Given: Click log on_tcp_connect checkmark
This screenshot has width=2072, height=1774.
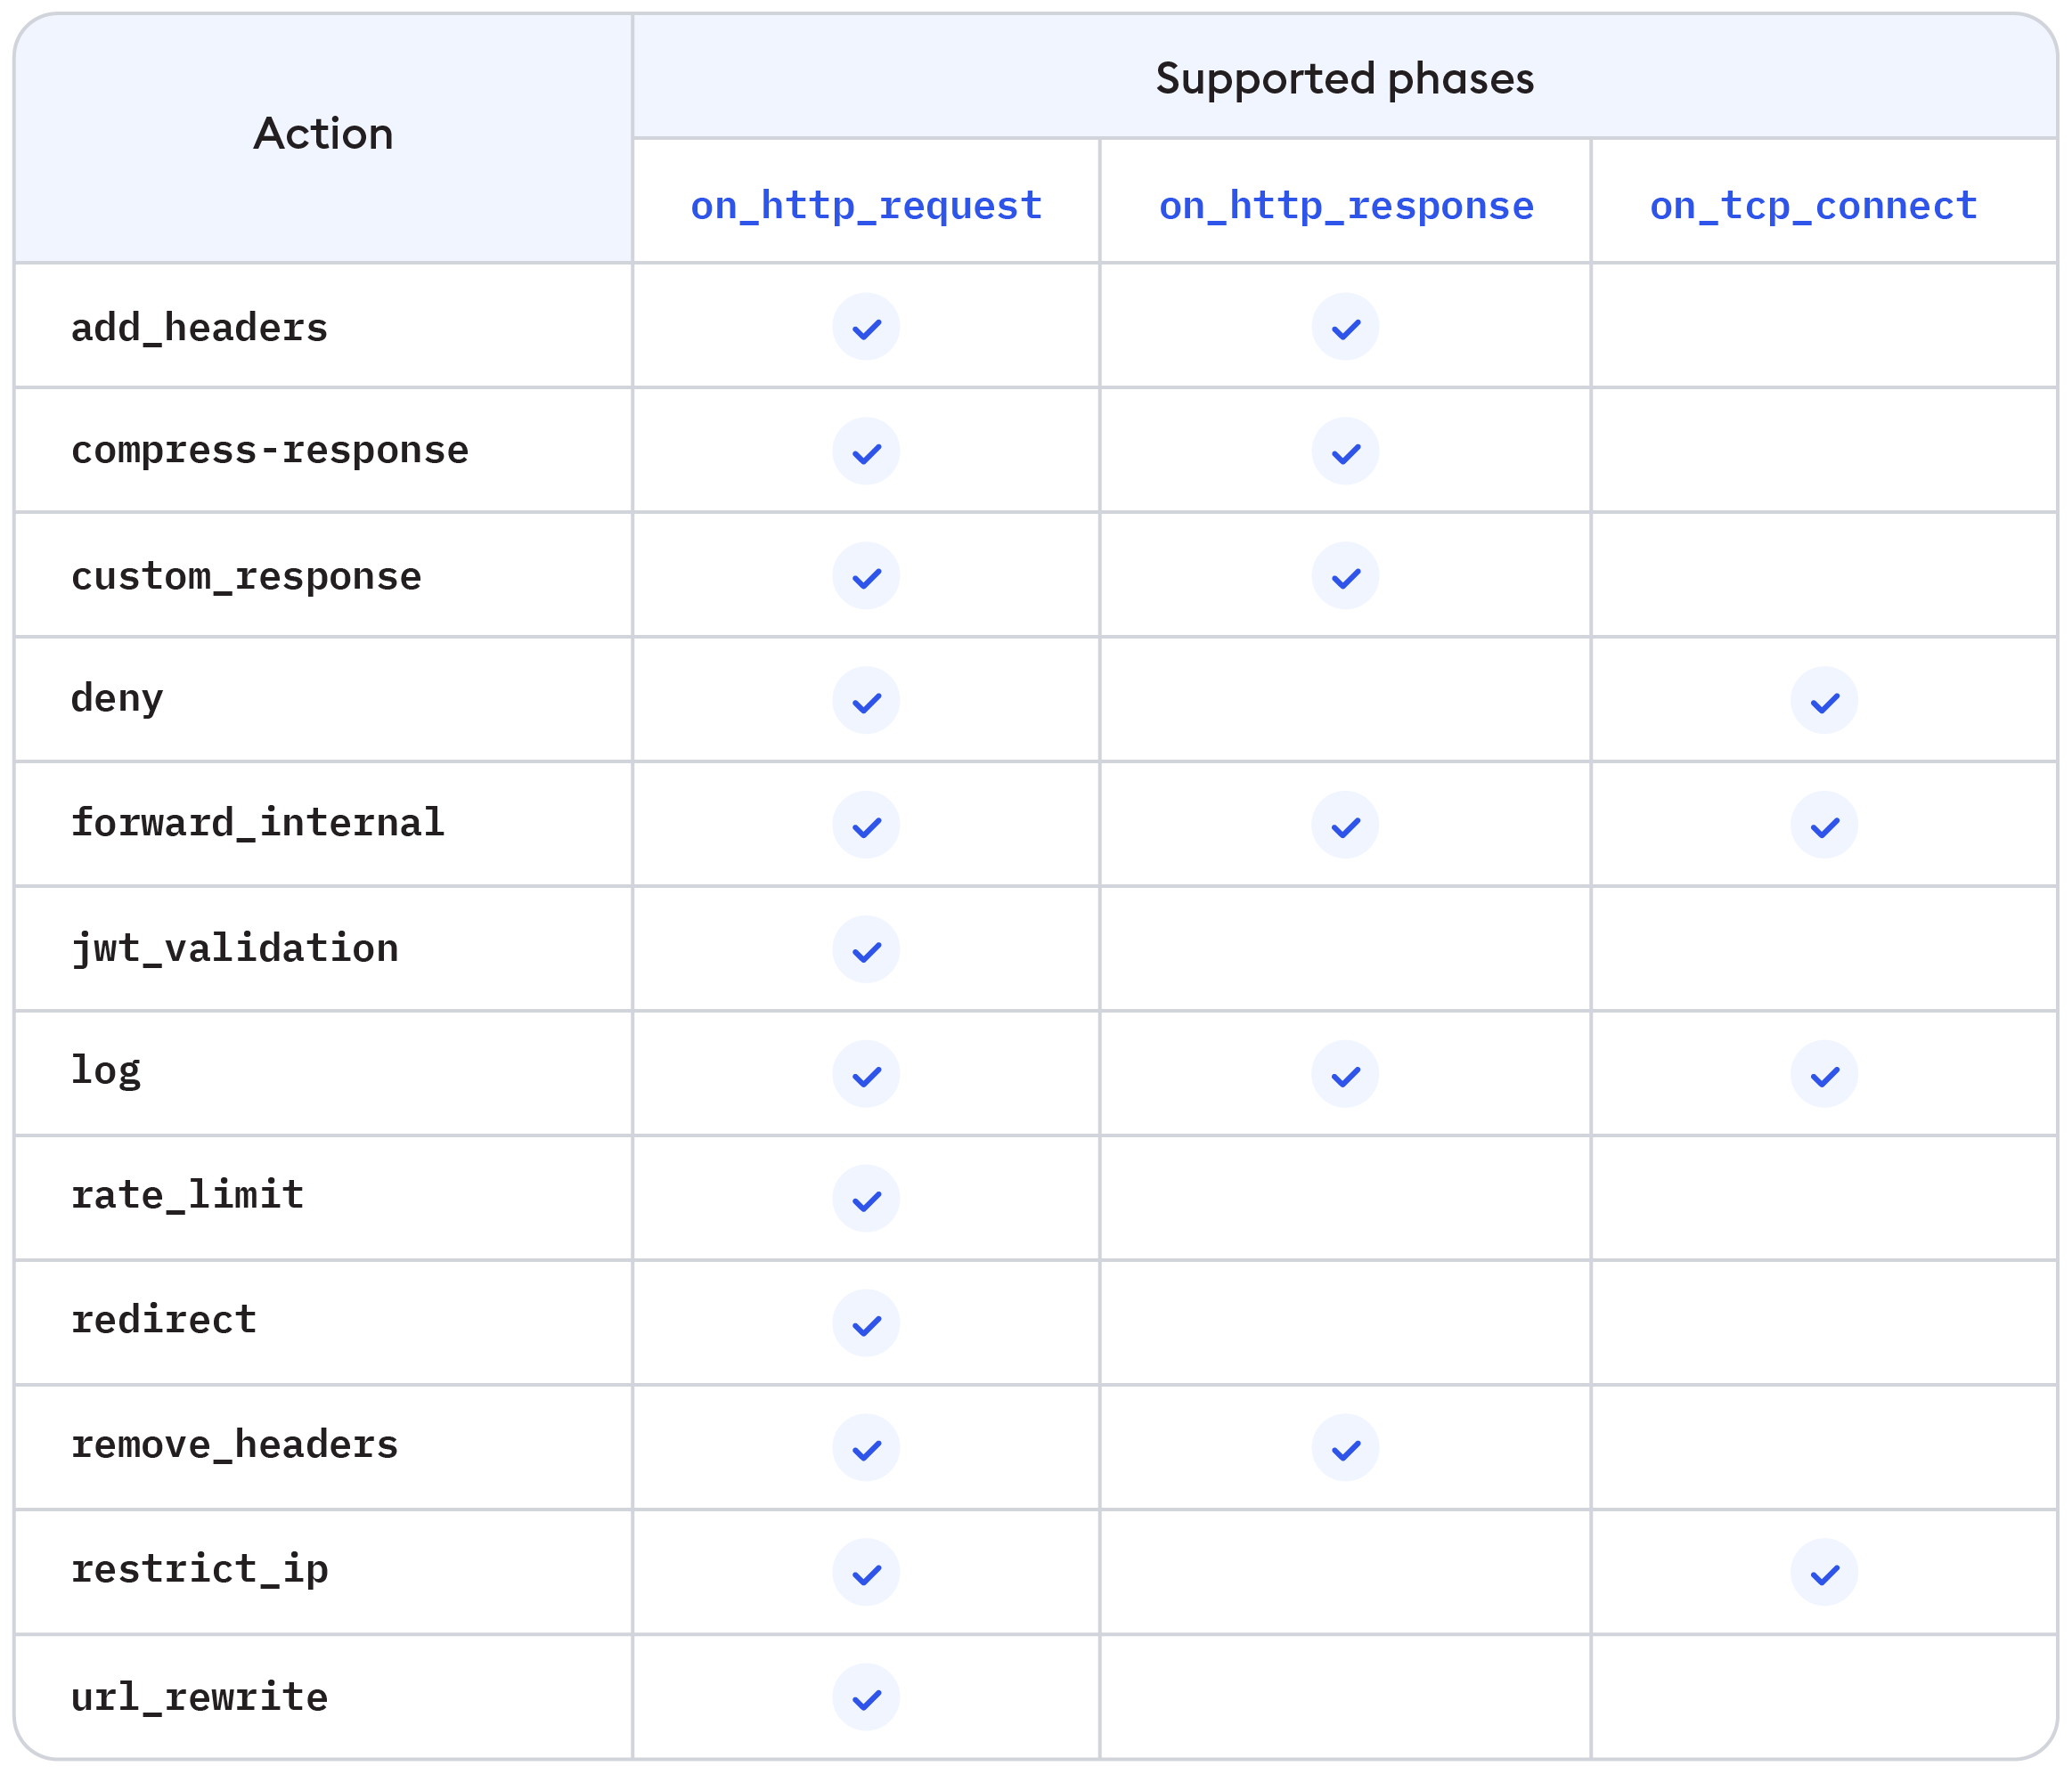Looking at the screenshot, I should (x=1824, y=1075).
